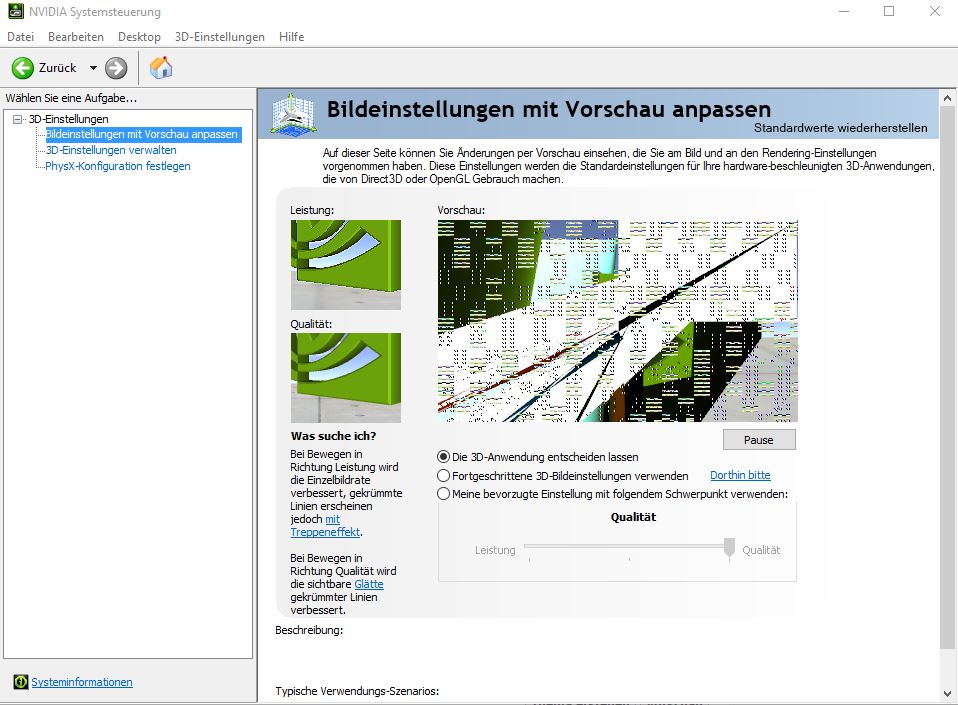Click the root '3D-Einstellungen' tree label

(x=69, y=119)
